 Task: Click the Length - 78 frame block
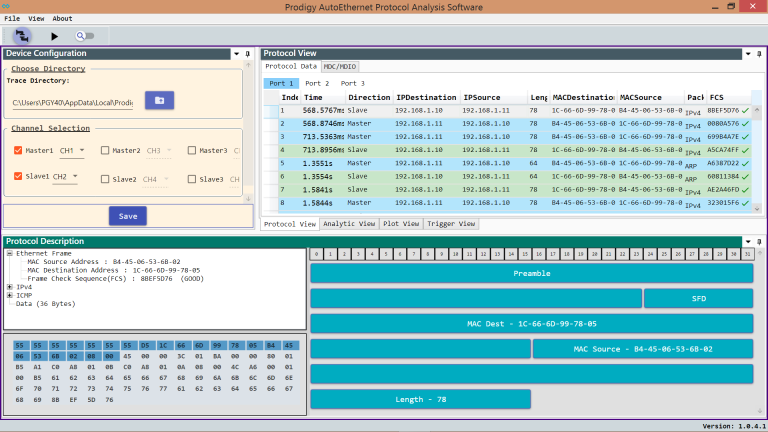coord(420,400)
